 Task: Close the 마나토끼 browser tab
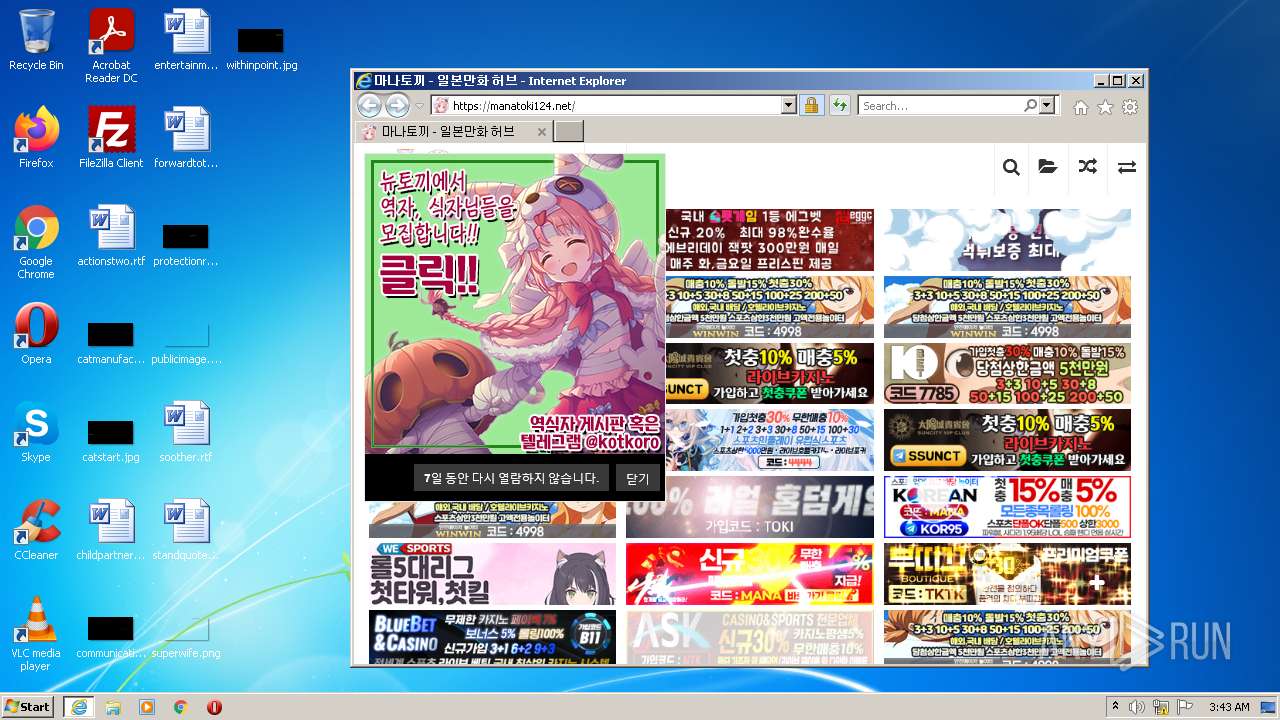(x=542, y=132)
